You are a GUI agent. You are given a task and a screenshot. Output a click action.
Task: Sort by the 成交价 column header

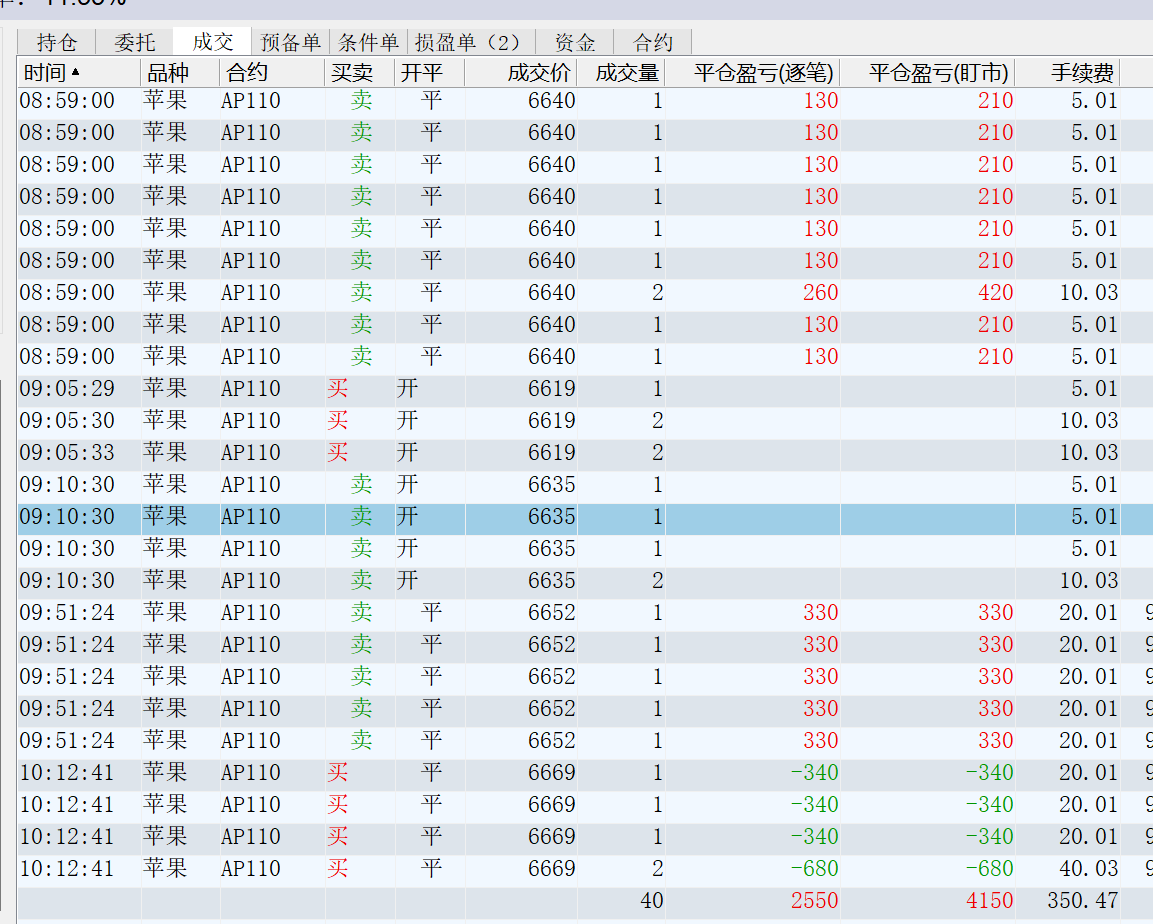pyautogui.click(x=539, y=73)
